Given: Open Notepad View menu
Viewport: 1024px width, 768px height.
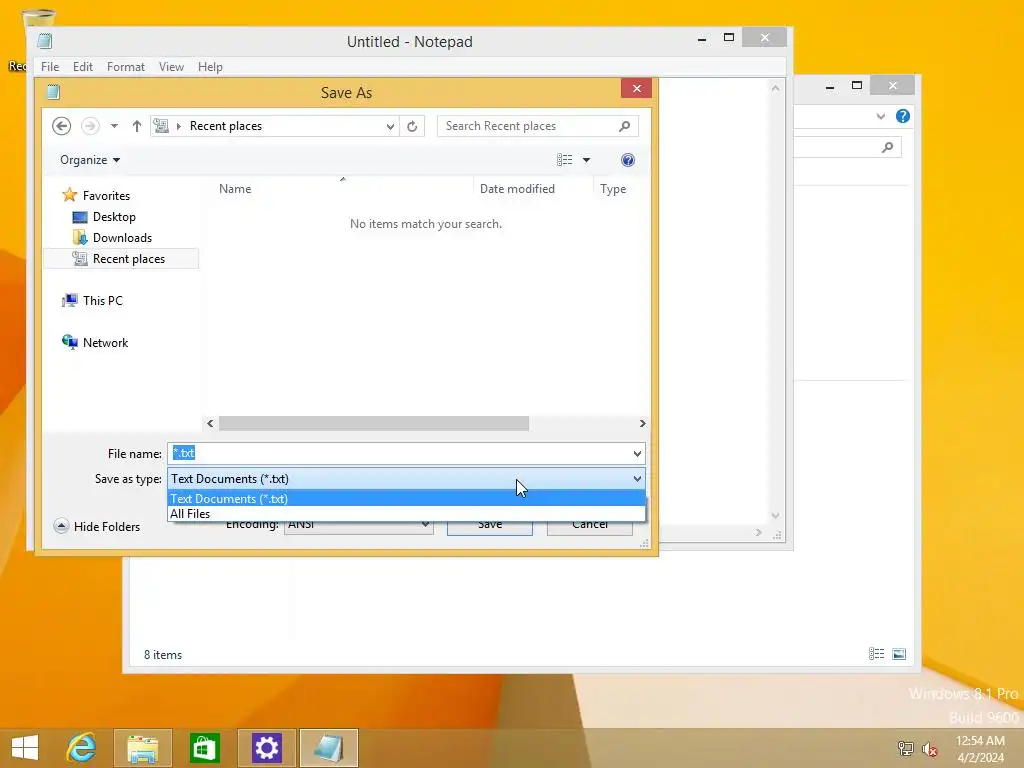Looking at the screenshot, I should [171, 67].
